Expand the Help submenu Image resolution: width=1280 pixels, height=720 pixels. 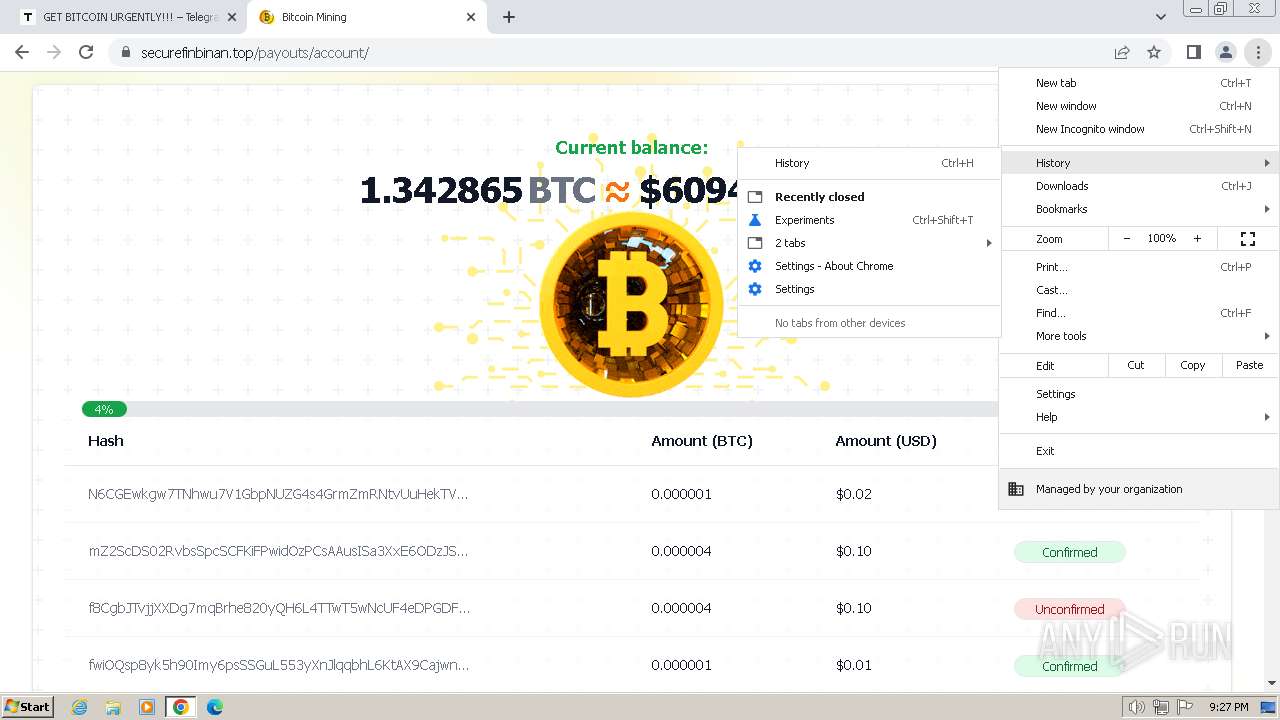(1139, 417)
